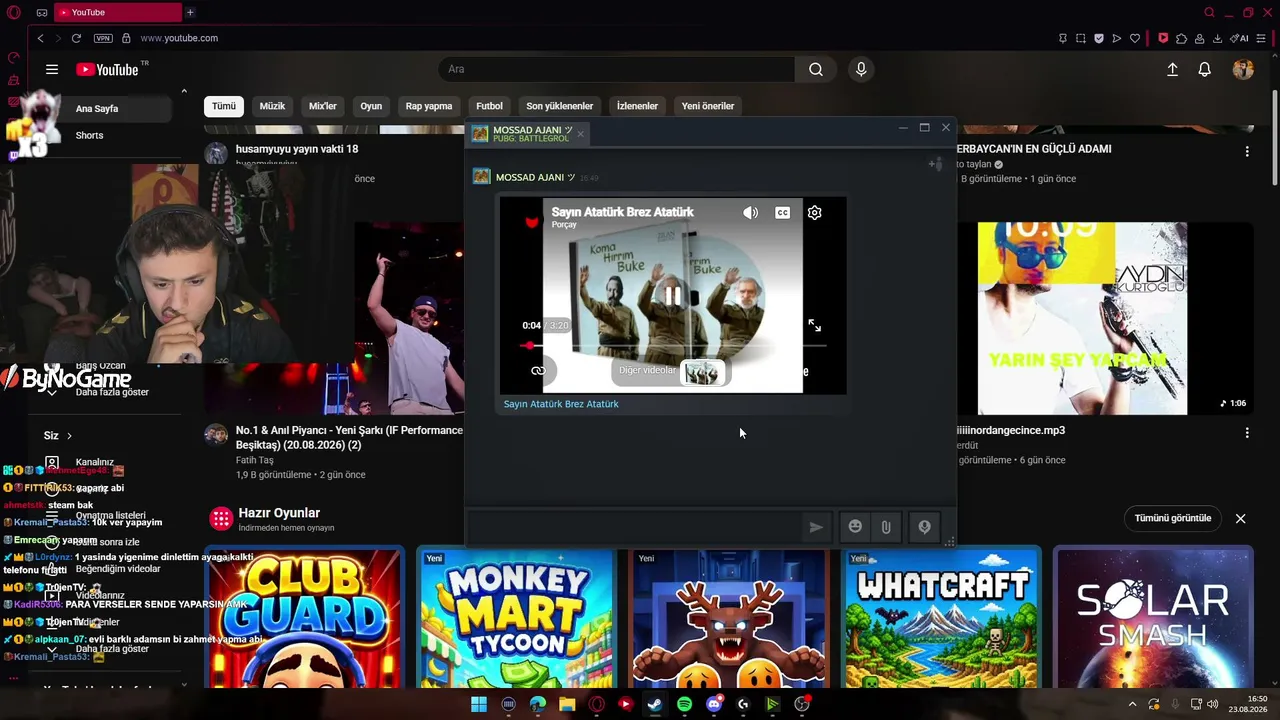
Task: Select the Mix'ler filter chip
Action: pos(323,106)
